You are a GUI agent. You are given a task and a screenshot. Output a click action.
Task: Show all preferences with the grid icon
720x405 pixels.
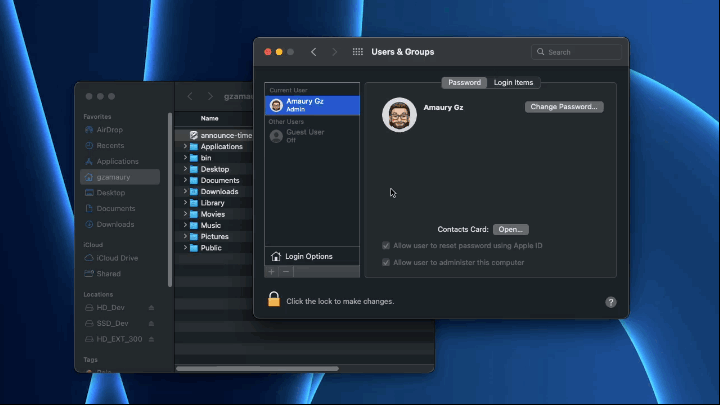coord(357,52)
